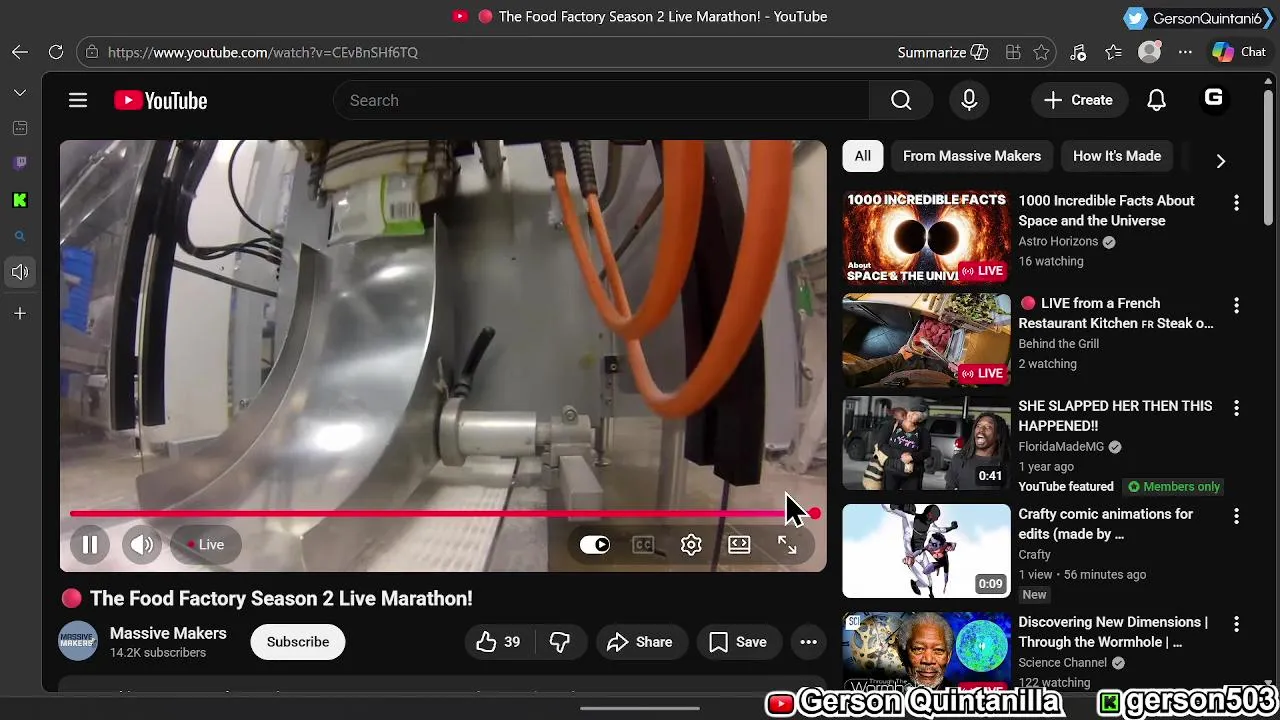This screenshot has width=1280, height=720.
Task: Open LIVE from a French Restaurant title
Action: (1116, 313)
